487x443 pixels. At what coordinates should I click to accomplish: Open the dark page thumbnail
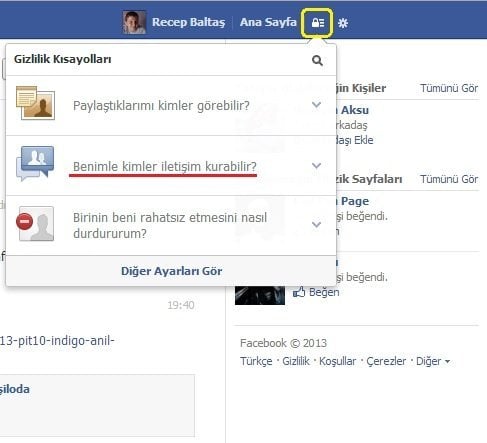[260, 295]
